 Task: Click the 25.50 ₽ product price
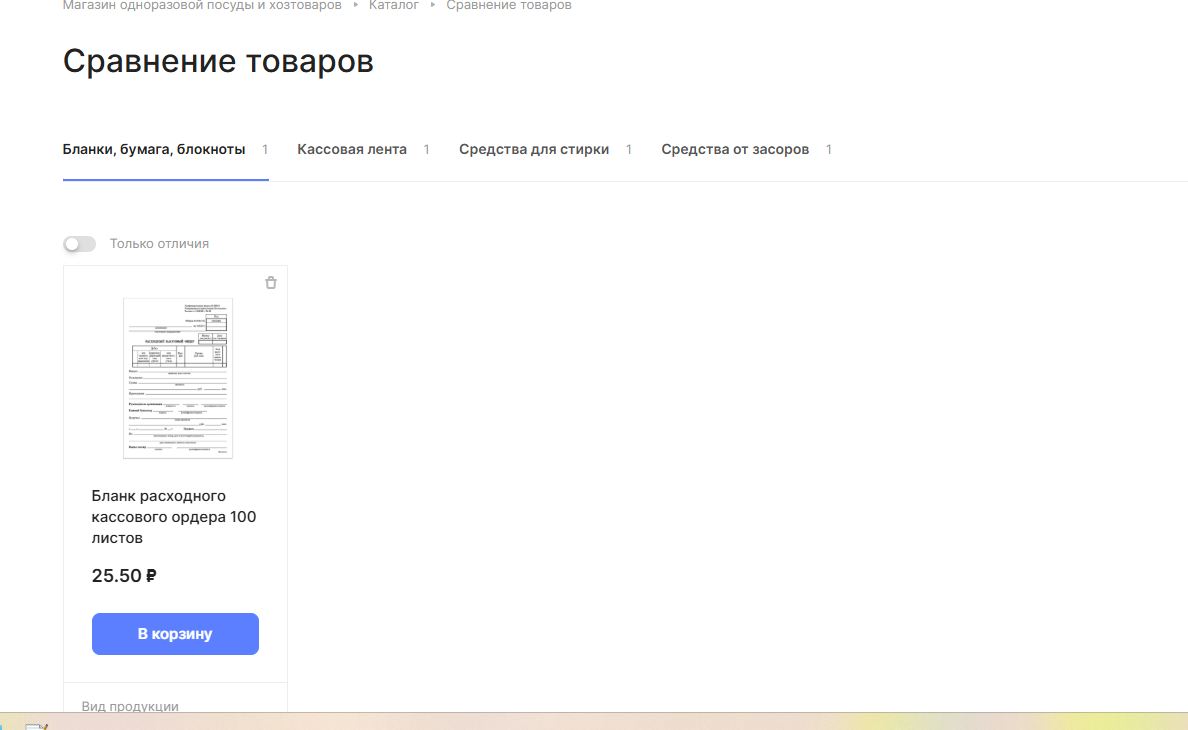(x=124, y=576)
